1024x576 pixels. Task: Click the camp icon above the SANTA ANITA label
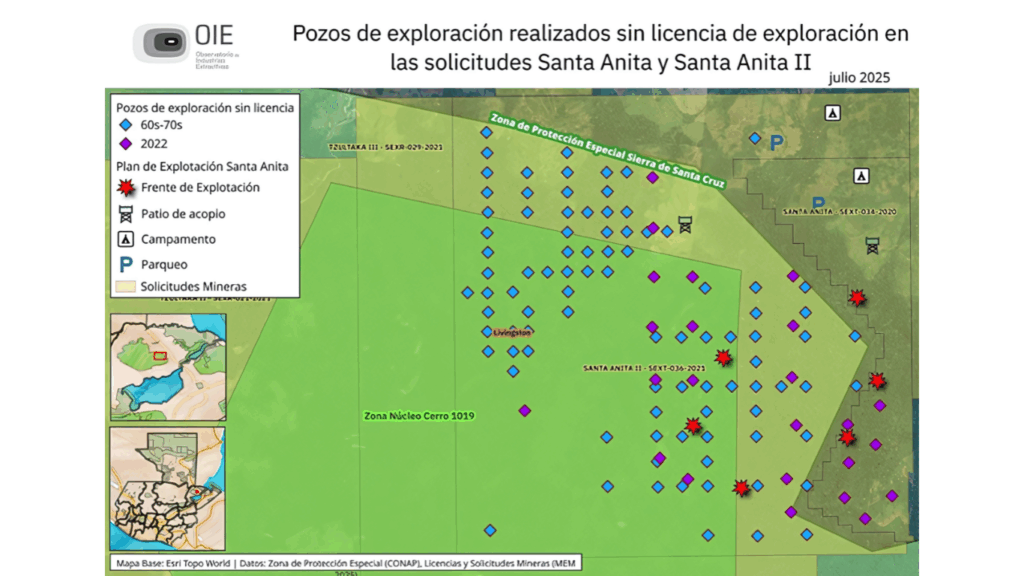coord(861,176)
